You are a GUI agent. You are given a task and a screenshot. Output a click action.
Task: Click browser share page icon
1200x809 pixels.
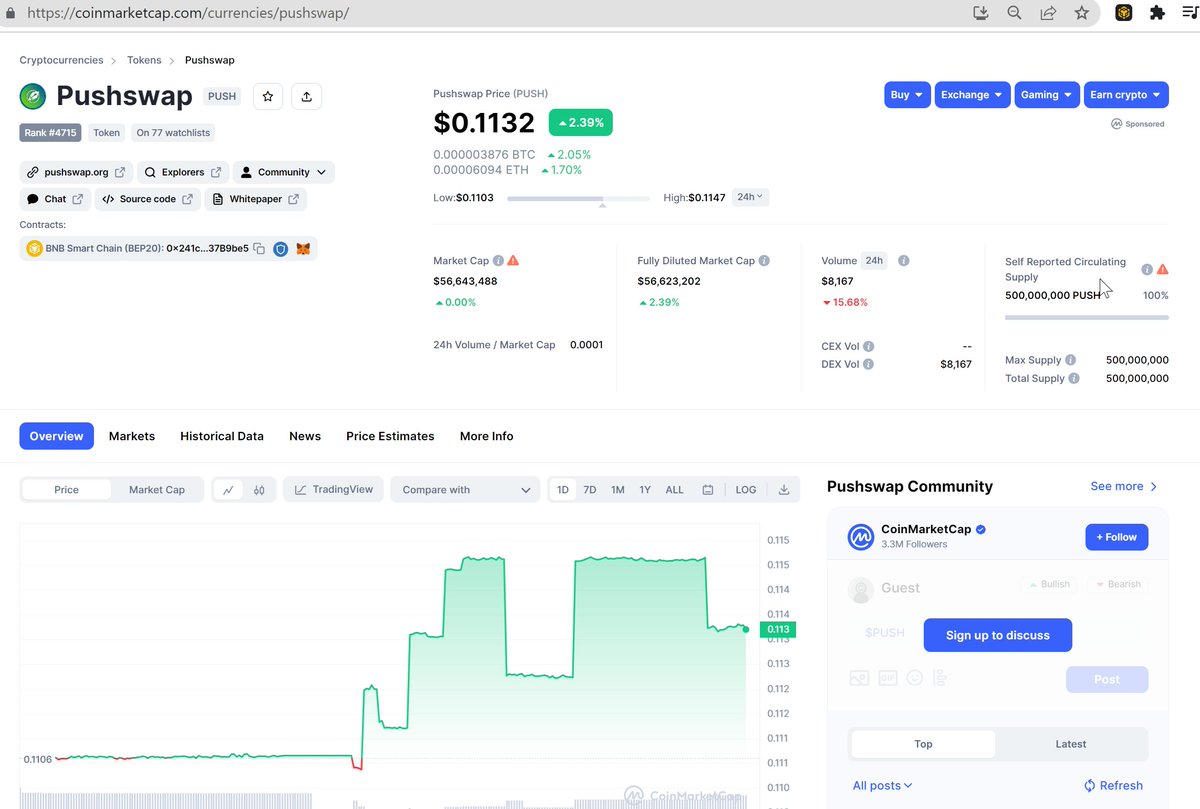[x=1048, y=13]
